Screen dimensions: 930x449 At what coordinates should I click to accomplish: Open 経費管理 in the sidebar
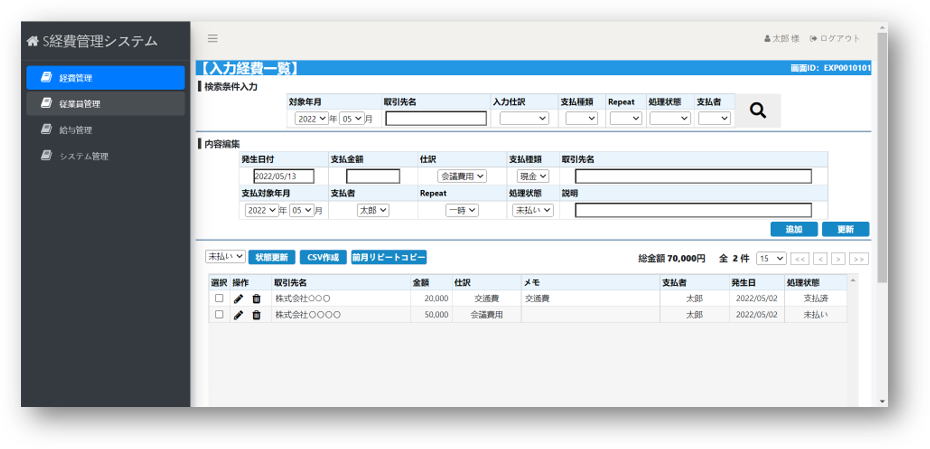click(106, 78)
